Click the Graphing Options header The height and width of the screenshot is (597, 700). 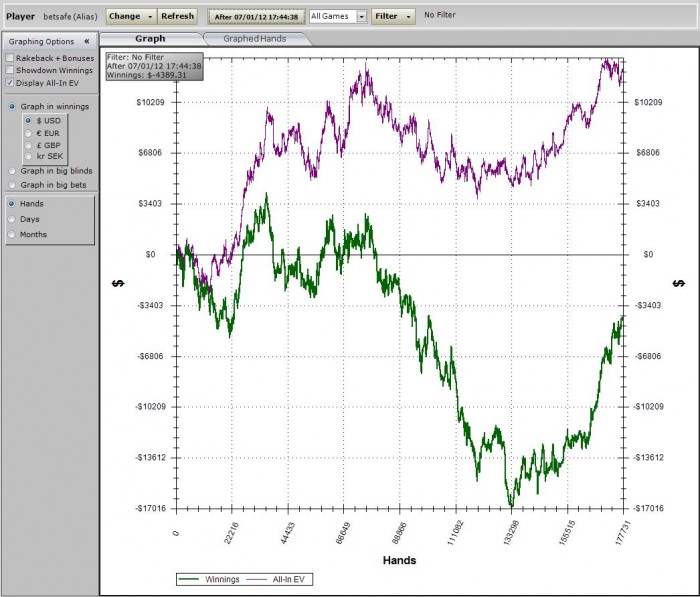[50, 41]
